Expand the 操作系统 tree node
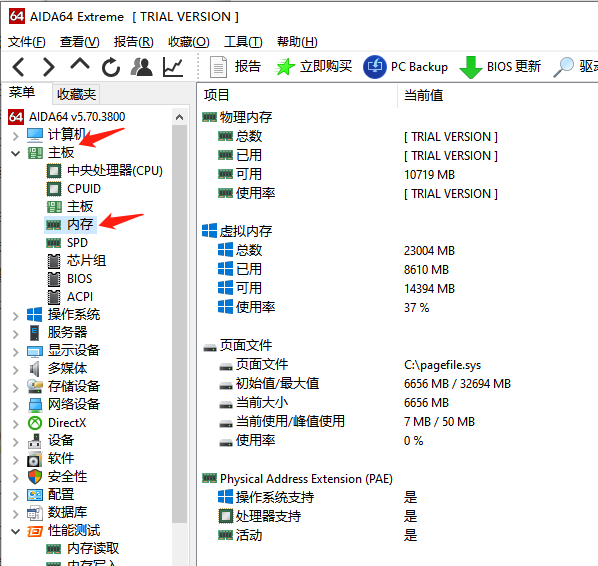This screenshot has height=566, width=598. pos(16,316)
